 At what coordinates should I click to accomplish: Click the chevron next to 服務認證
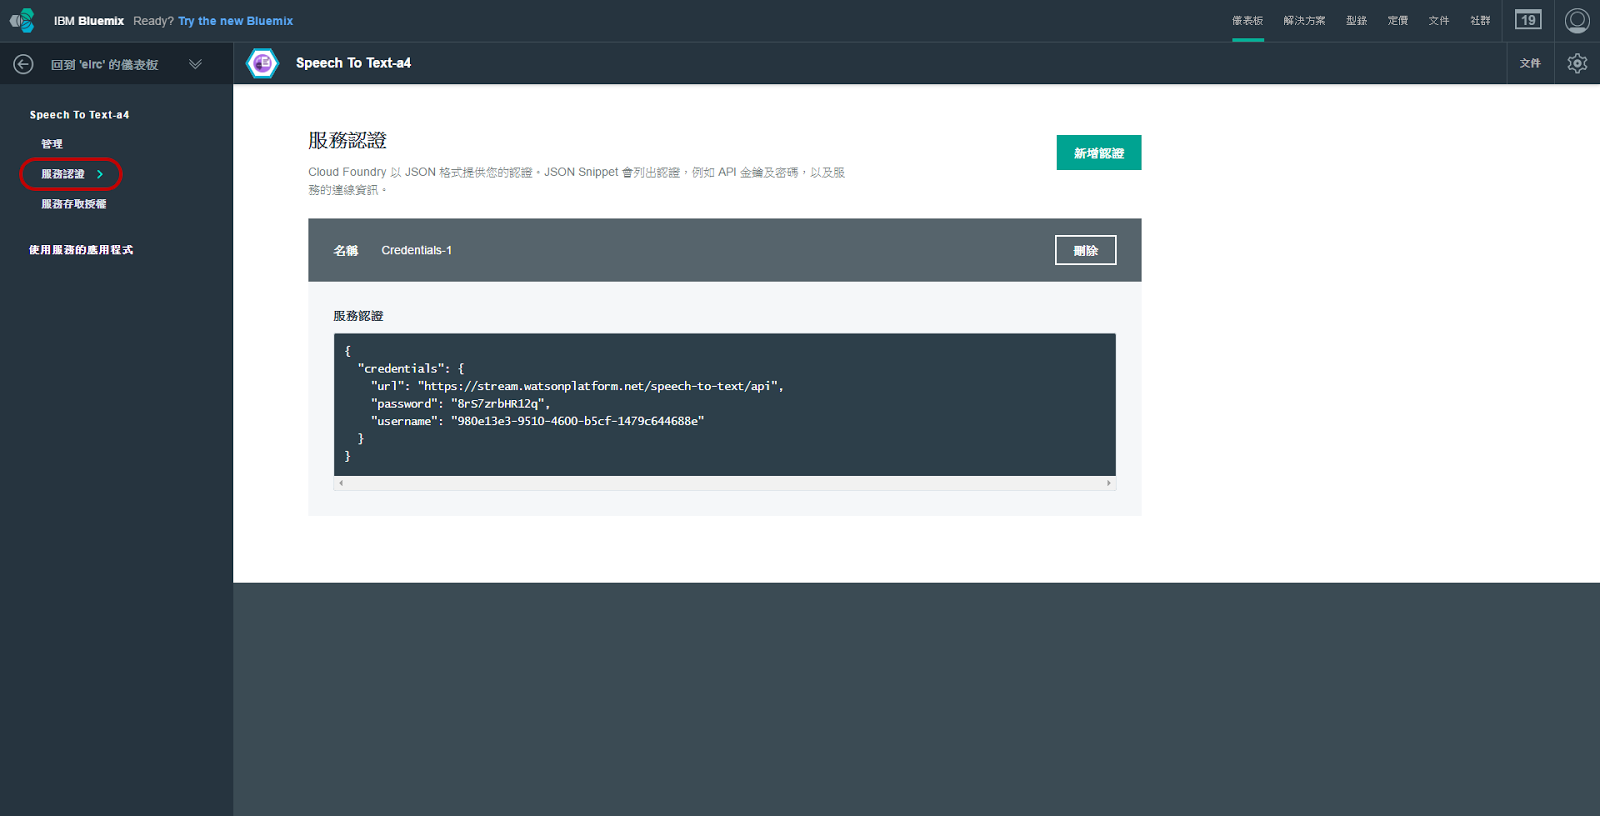[100, 174]
